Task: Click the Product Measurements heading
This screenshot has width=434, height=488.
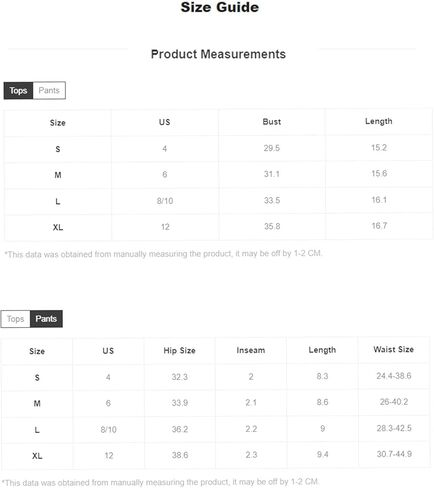Action: 218,54
